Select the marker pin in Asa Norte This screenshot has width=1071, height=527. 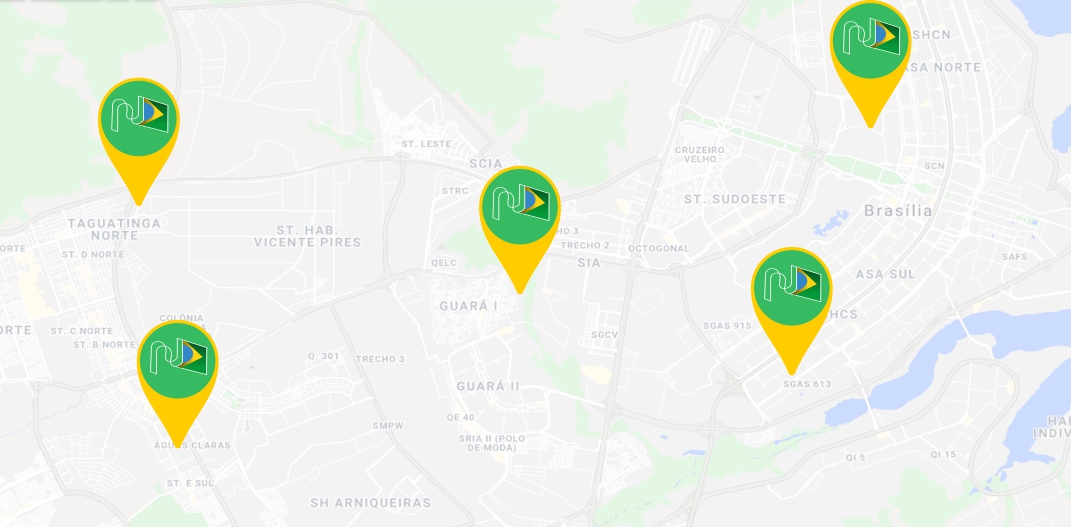(870, 63)
